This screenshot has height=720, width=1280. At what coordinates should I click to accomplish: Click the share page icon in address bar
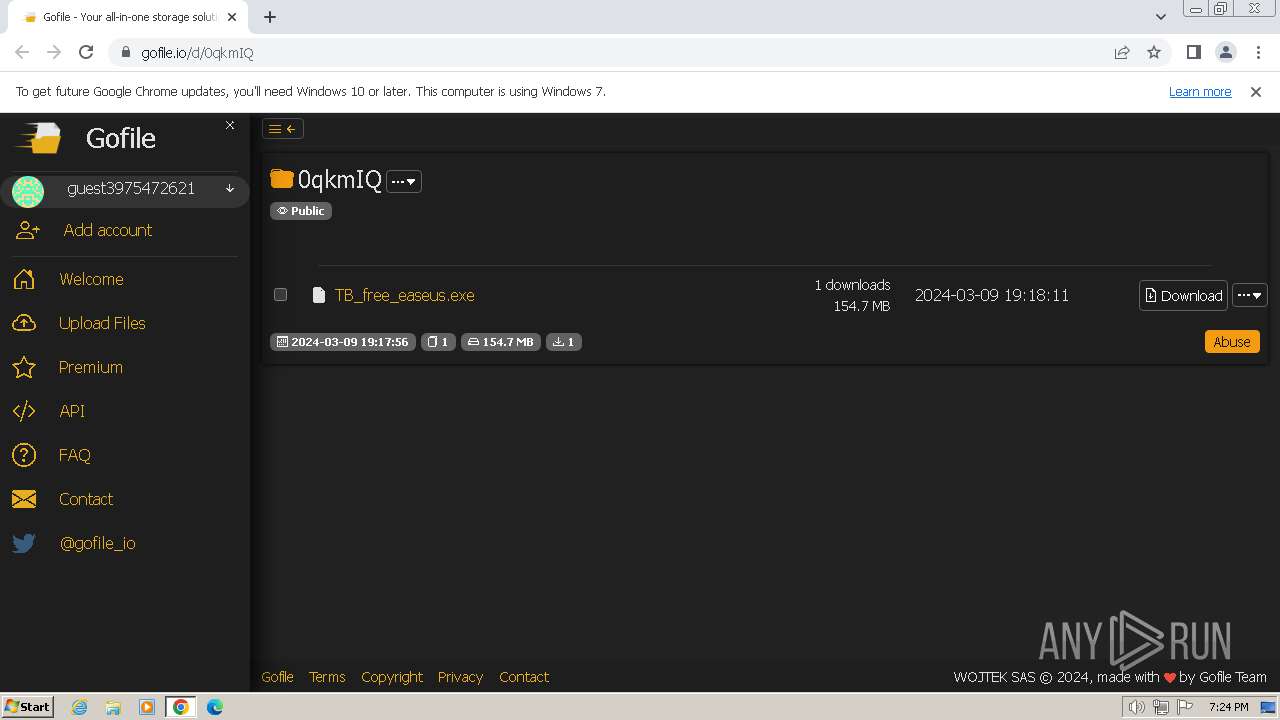[x=1122, y=53]
